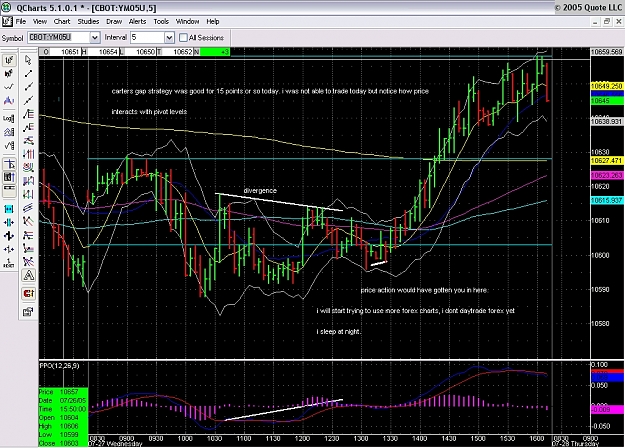625x448 pixels.
Task: Click the cyan 10615.937 price label
Action: [x=607, y=200]
